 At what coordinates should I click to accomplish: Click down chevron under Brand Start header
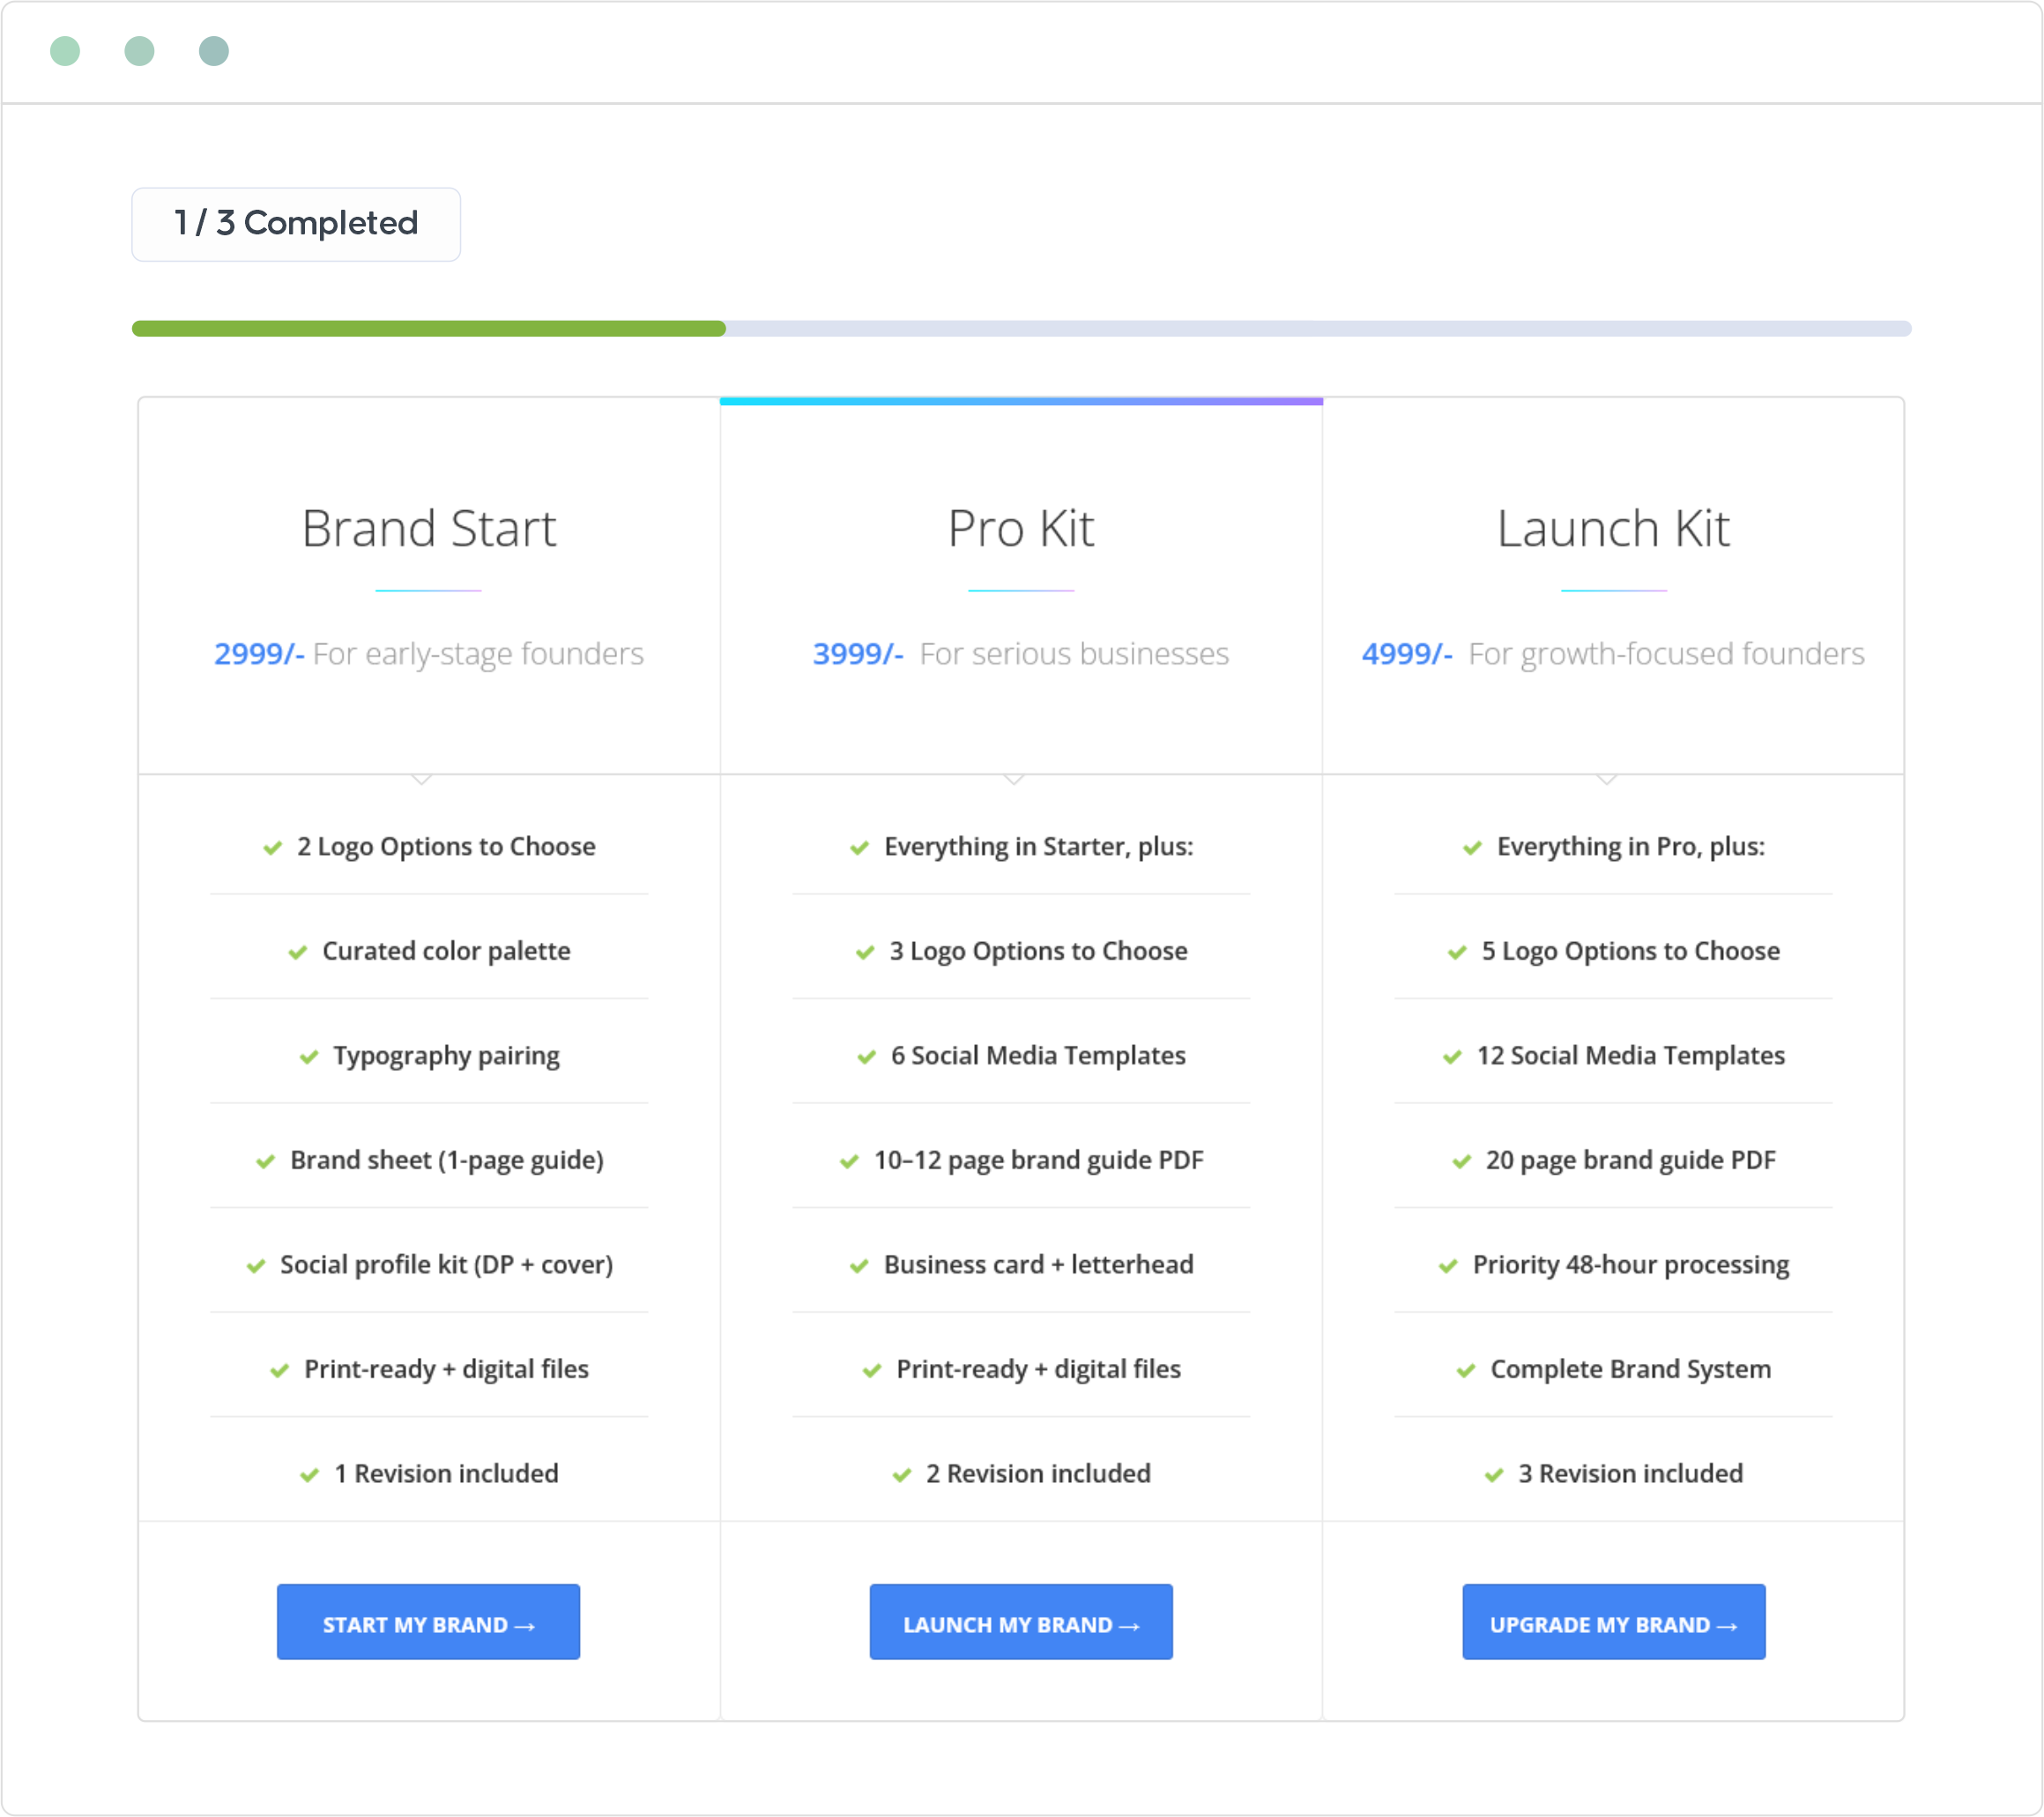pyautogui.click(x=422, y=779)
